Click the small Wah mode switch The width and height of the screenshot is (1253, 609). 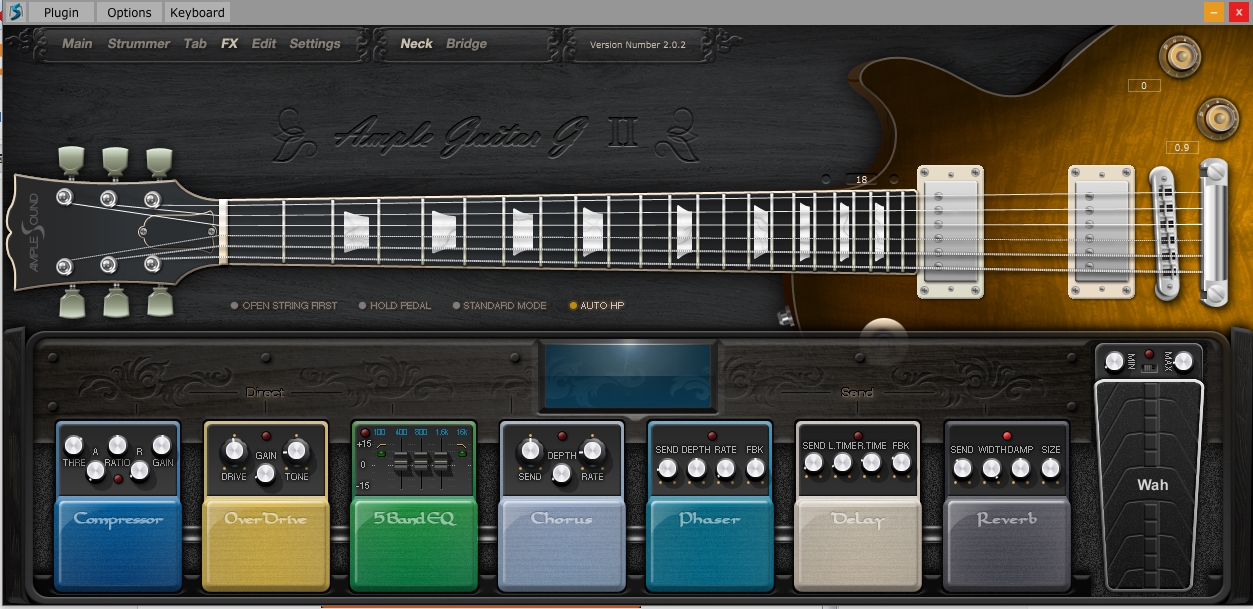(1149, 367)
